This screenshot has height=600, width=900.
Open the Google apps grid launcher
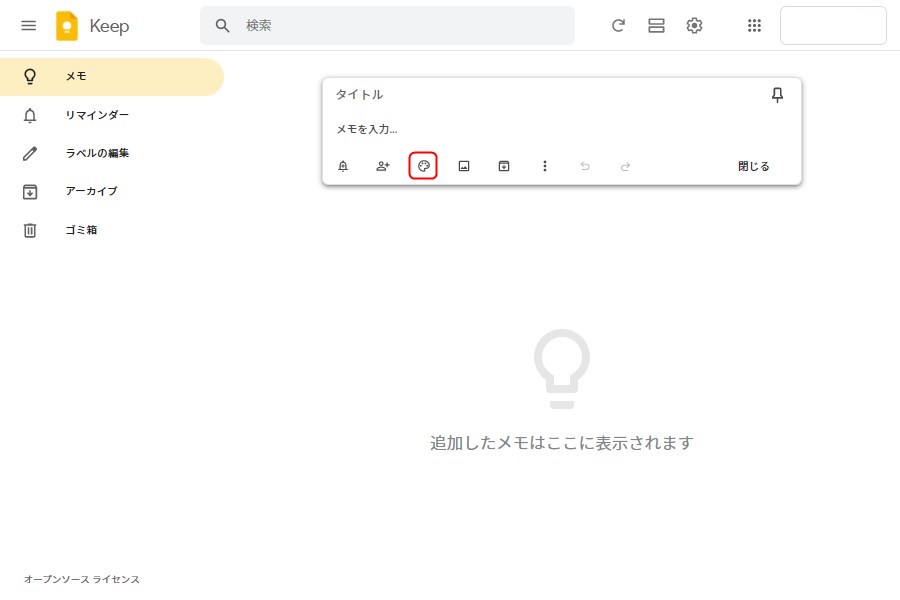coord(755,26)
